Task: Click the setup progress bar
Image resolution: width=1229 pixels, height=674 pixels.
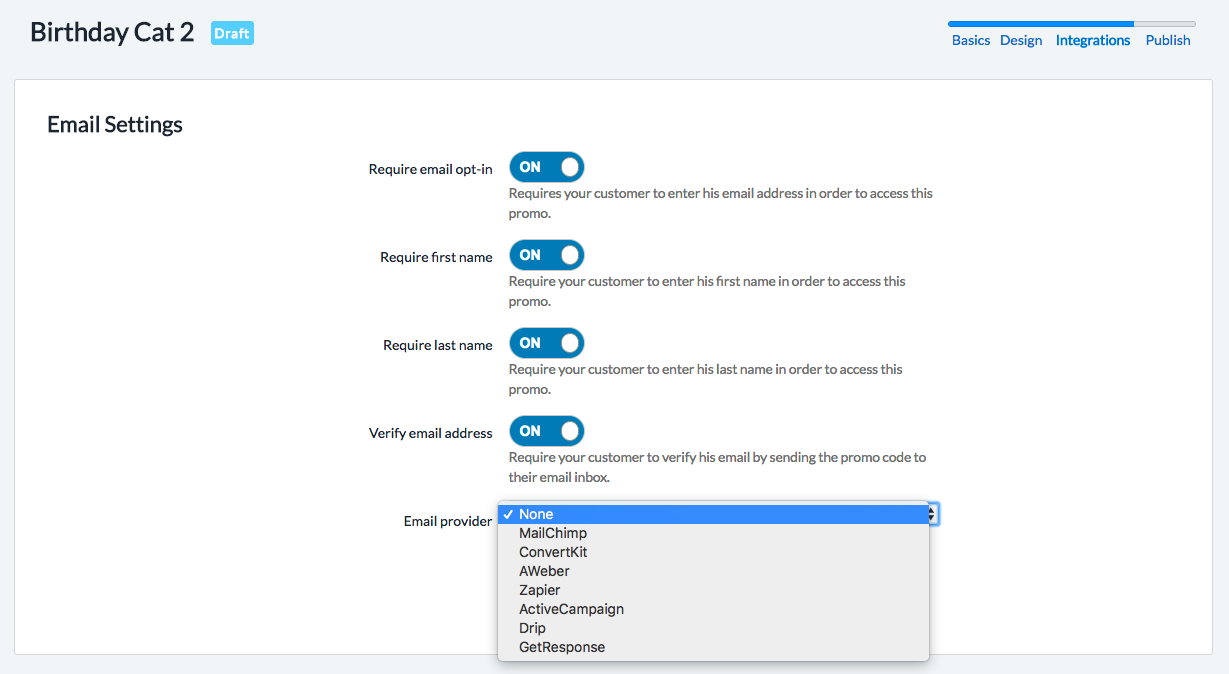Action: tap(1072, 23)
